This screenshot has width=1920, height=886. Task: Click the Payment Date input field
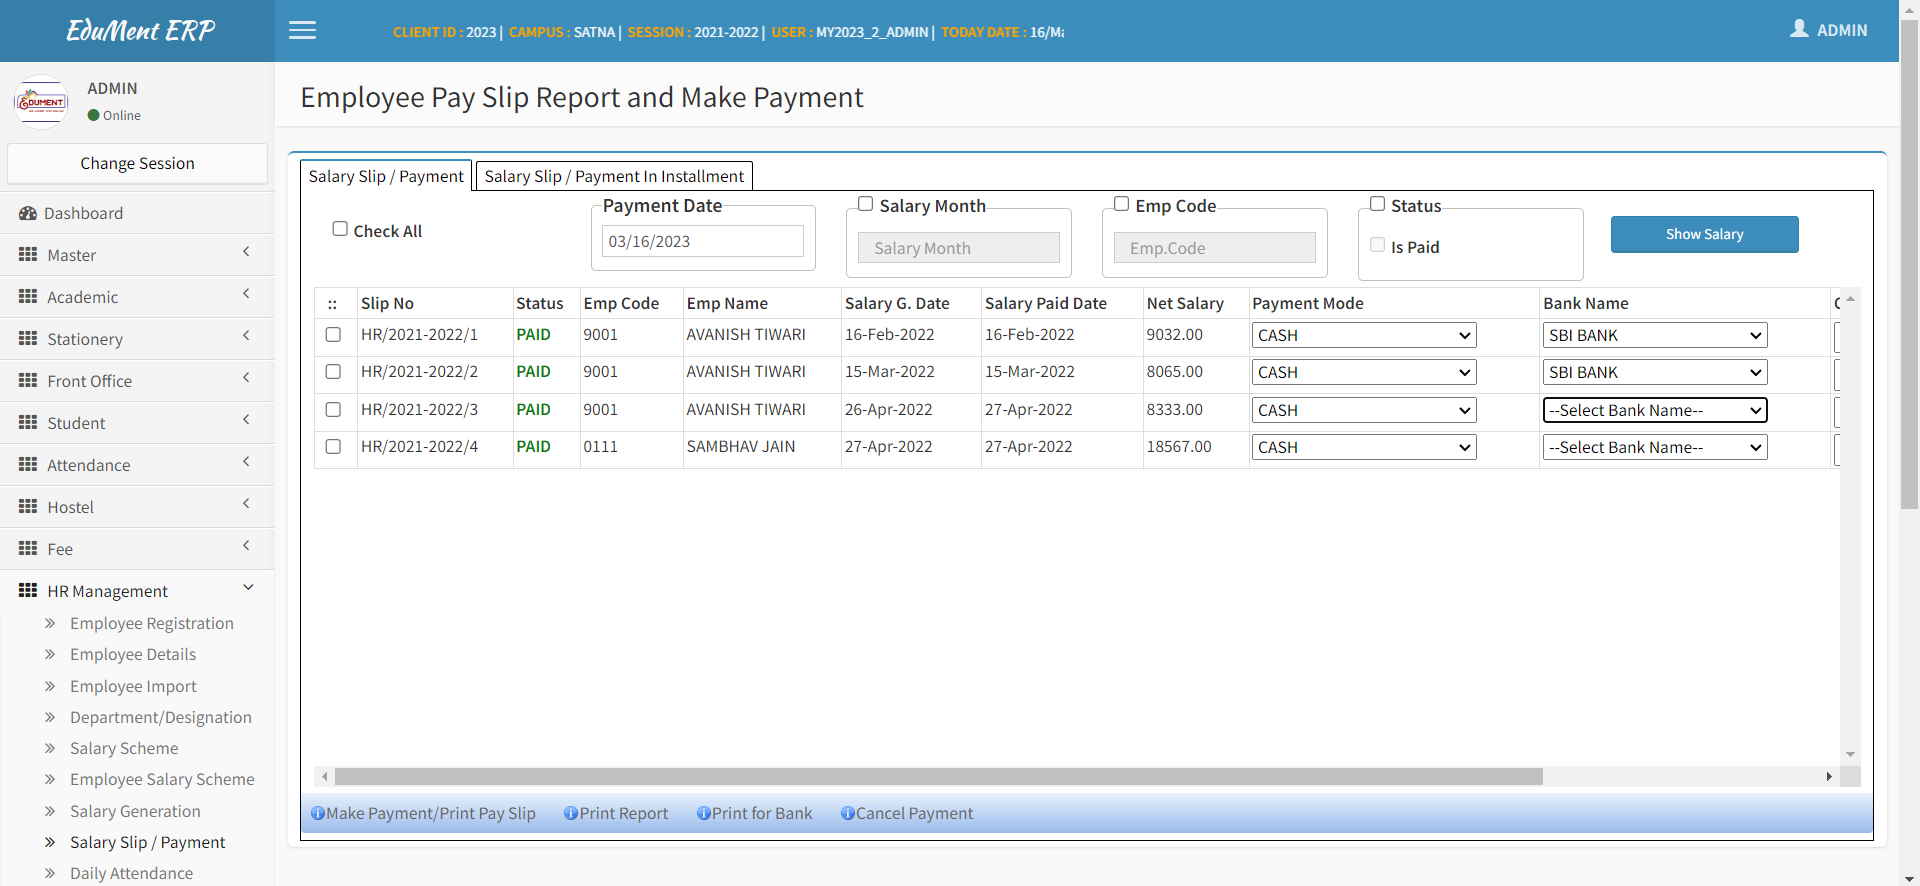point(702,241)
